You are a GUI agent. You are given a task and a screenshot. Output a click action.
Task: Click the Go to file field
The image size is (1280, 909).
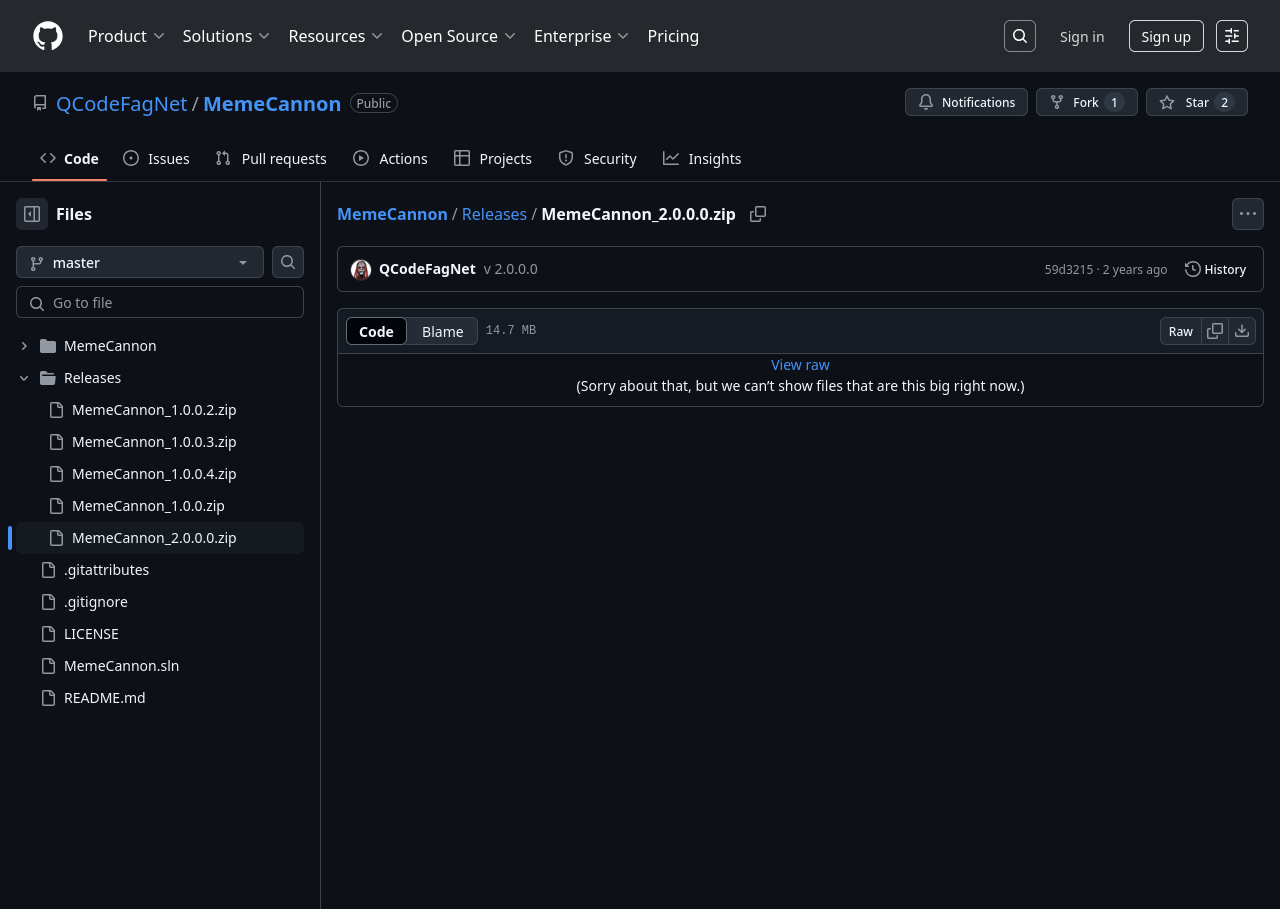coord(160,302)
